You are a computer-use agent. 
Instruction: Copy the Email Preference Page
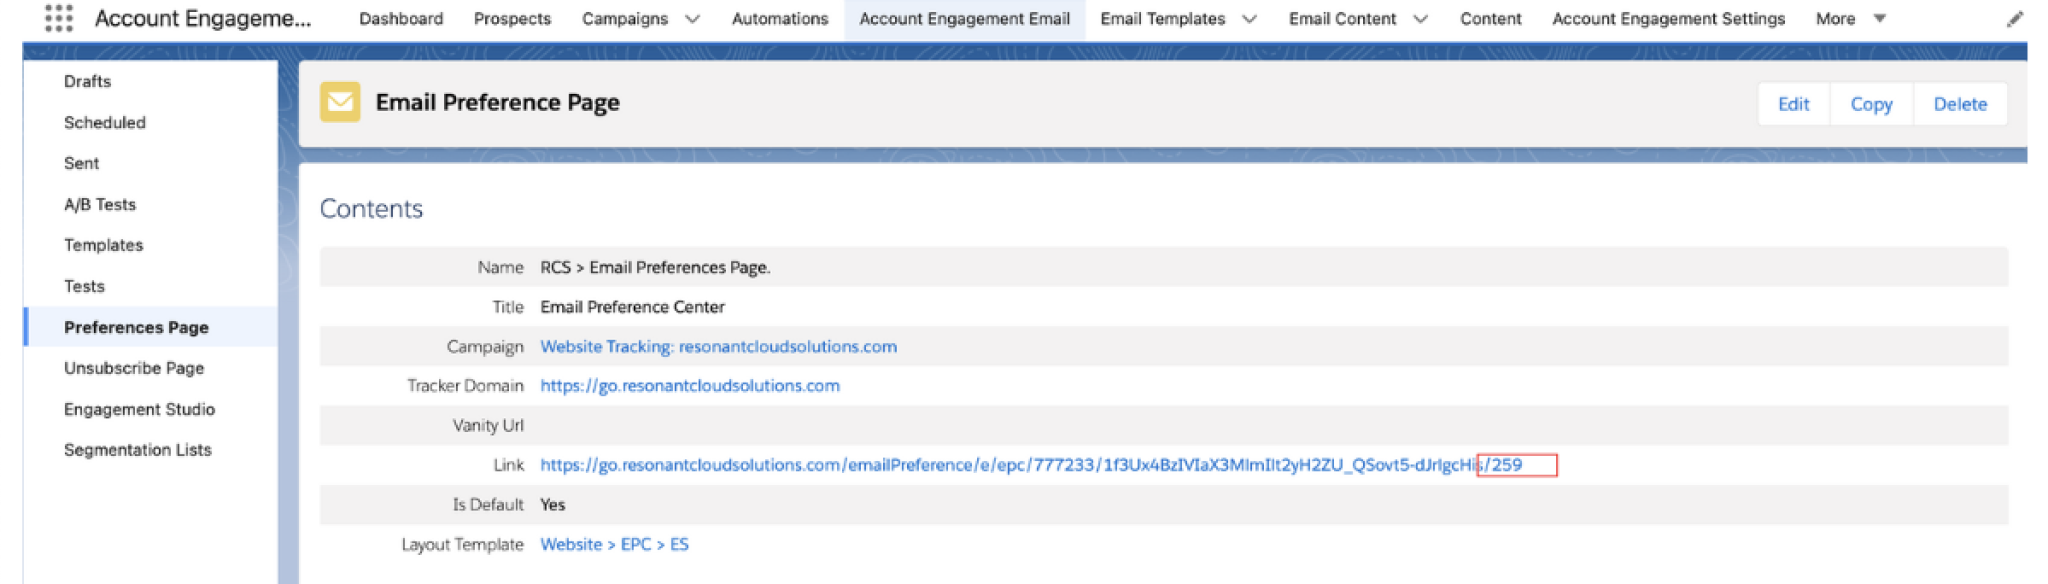tap(1870, 104)
